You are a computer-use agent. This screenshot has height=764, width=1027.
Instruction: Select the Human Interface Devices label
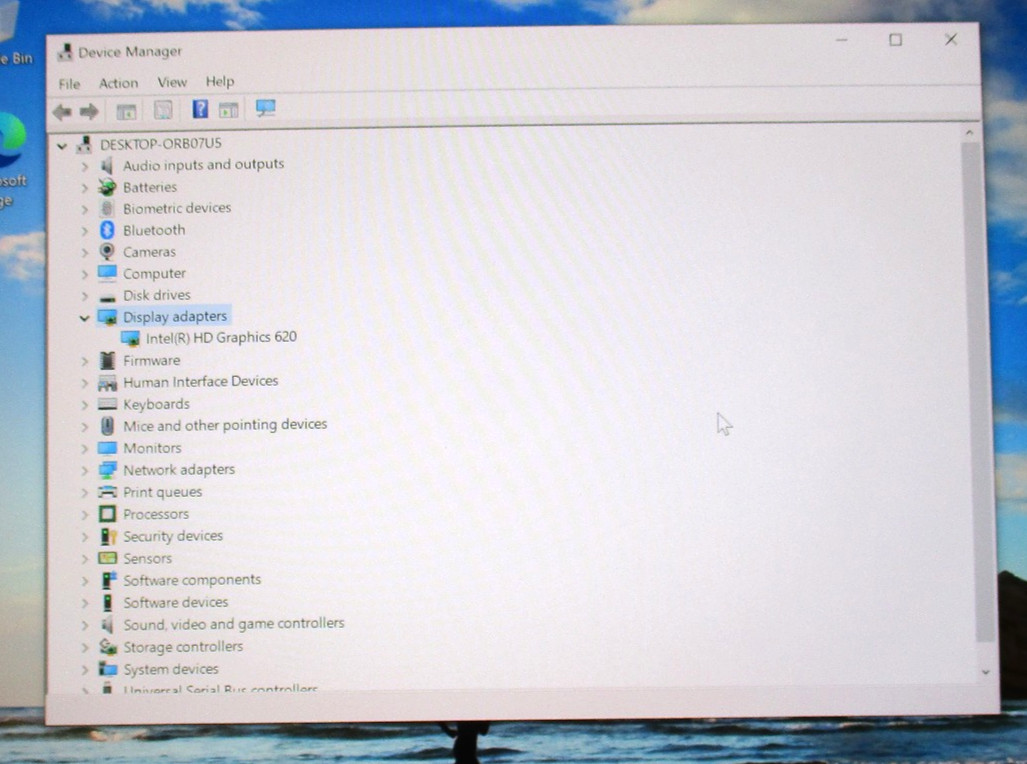click(x=200, y=381)
